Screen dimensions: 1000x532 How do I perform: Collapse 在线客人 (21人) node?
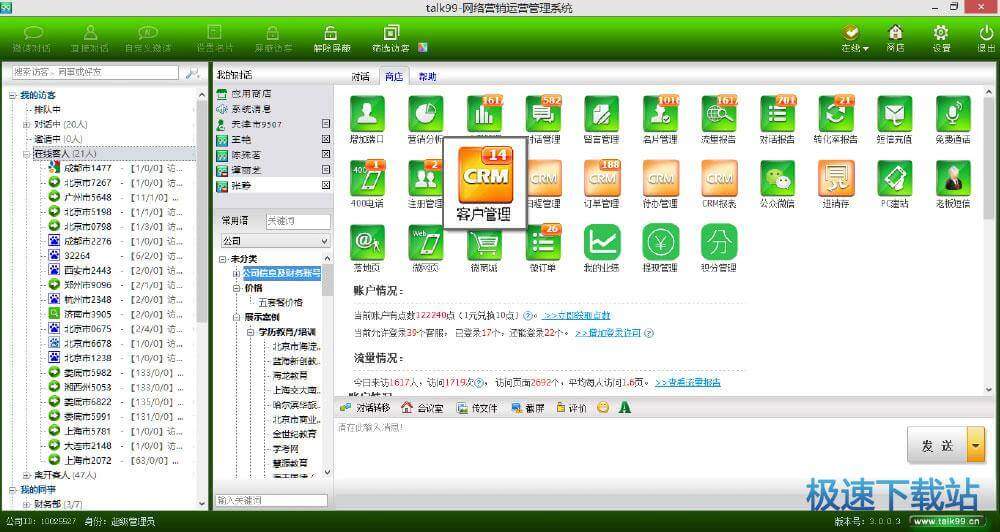point(26,154)
